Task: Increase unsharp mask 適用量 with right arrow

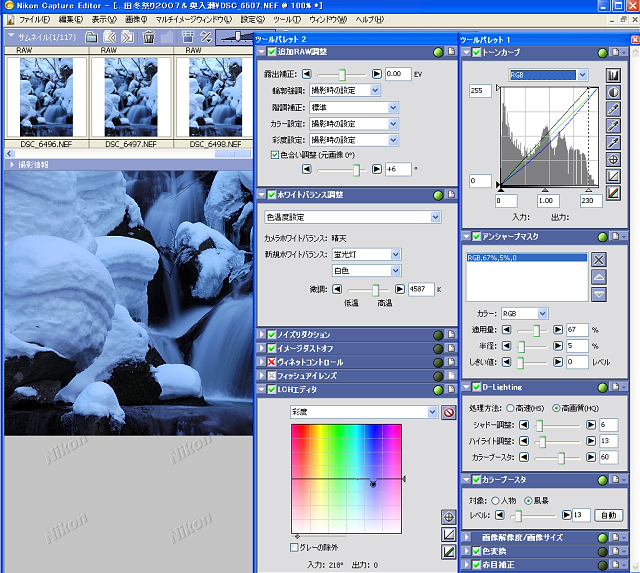Action: [558, 329]
